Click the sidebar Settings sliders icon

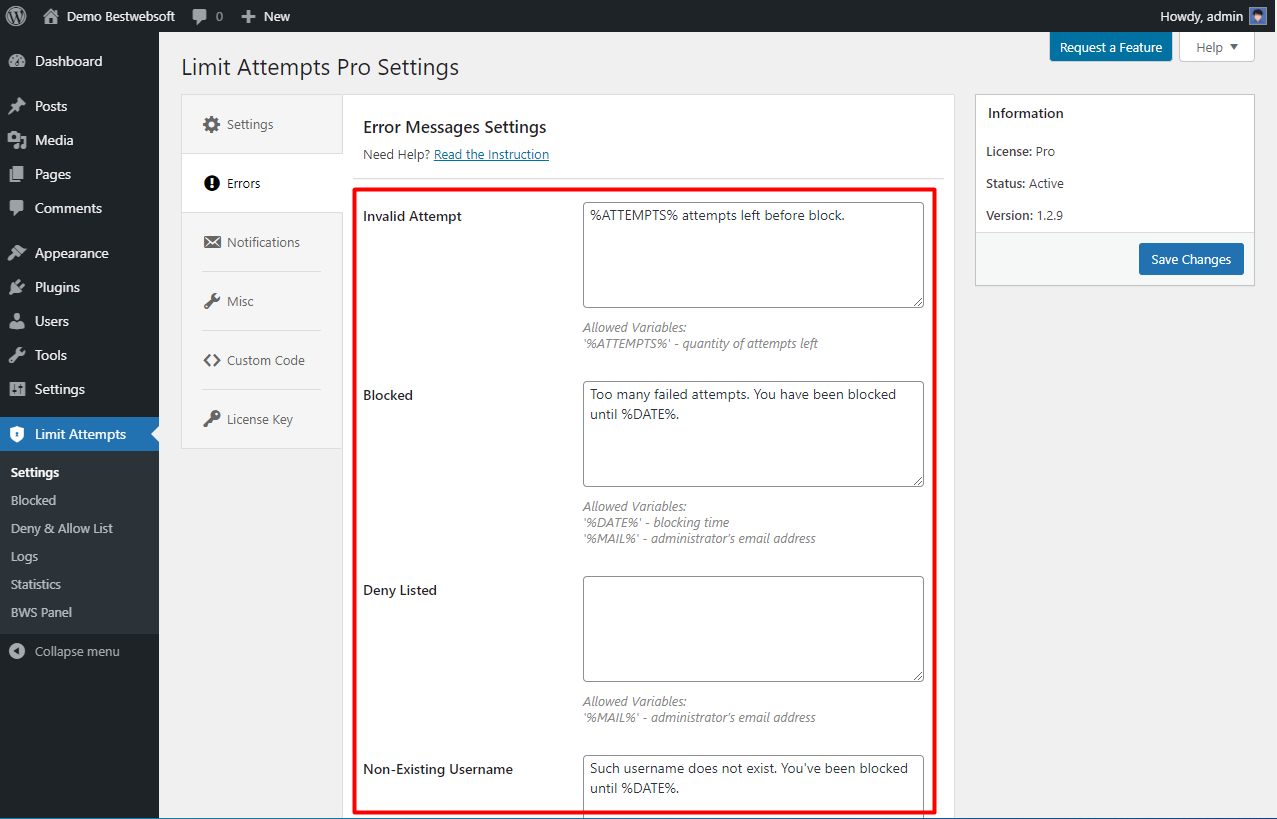17,389
